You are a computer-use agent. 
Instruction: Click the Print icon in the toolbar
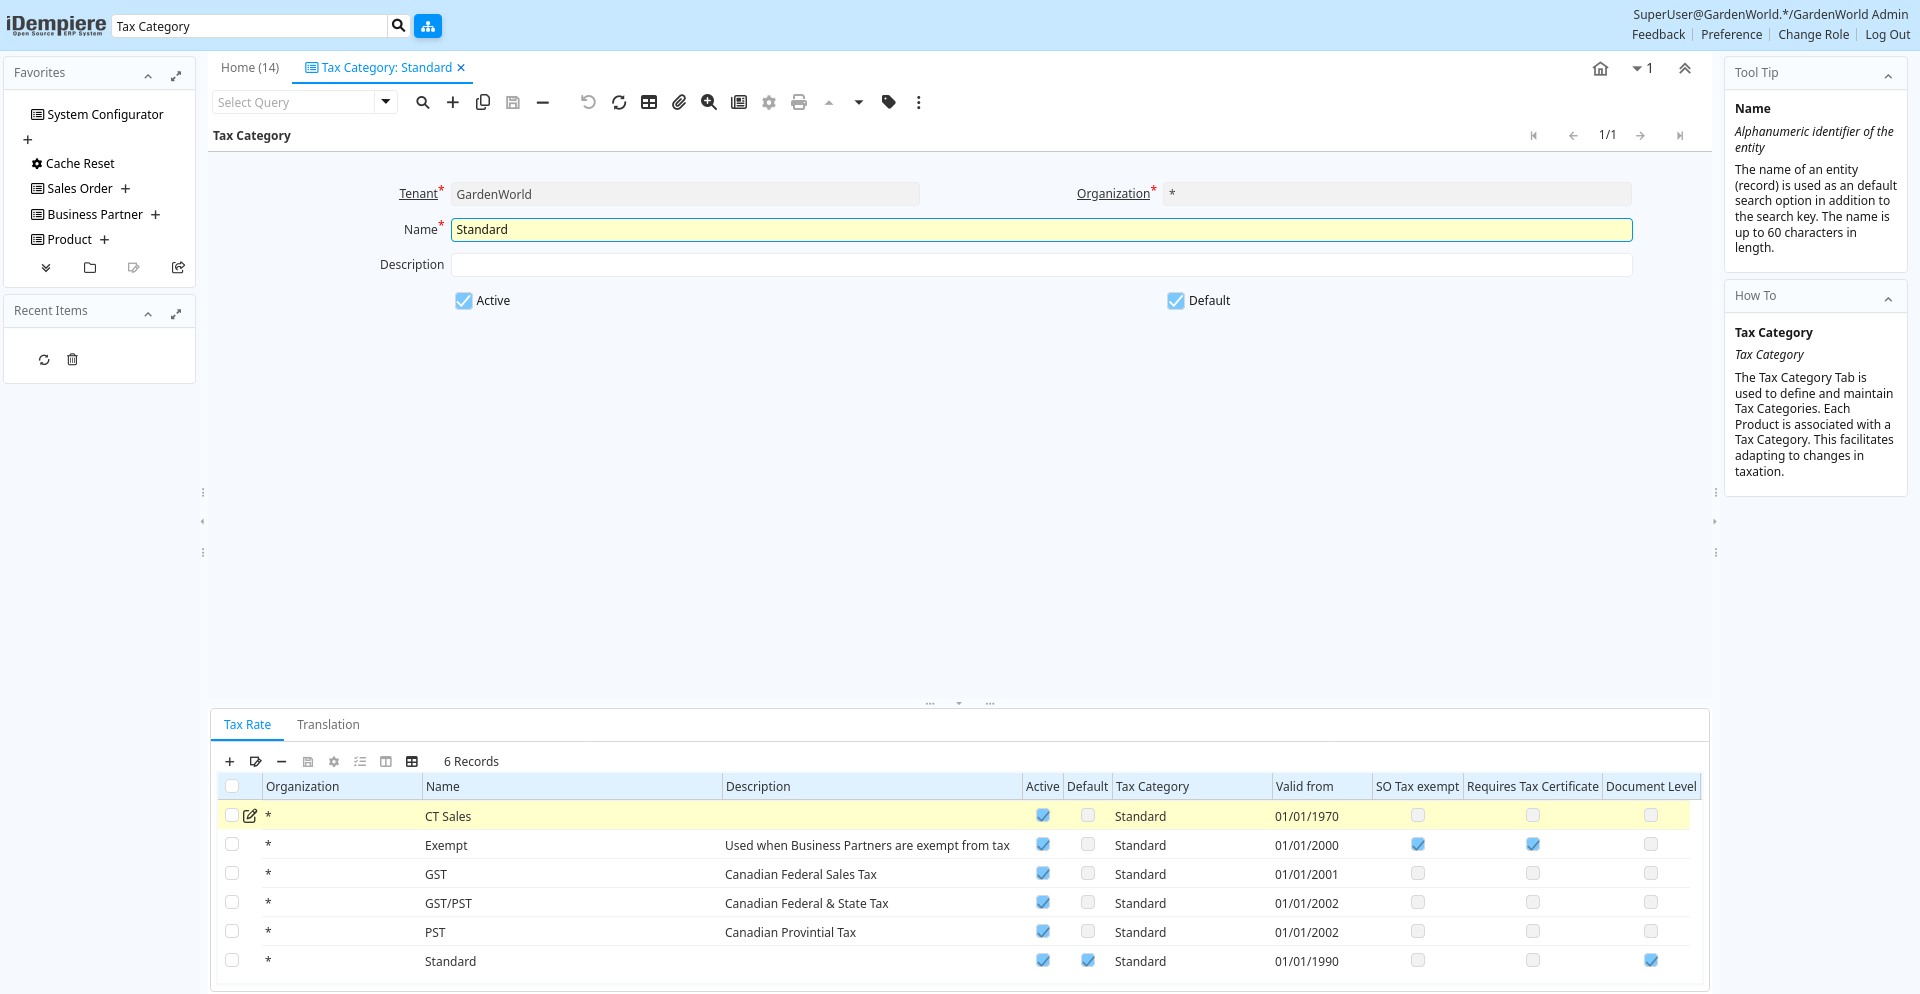coord(798,102)
